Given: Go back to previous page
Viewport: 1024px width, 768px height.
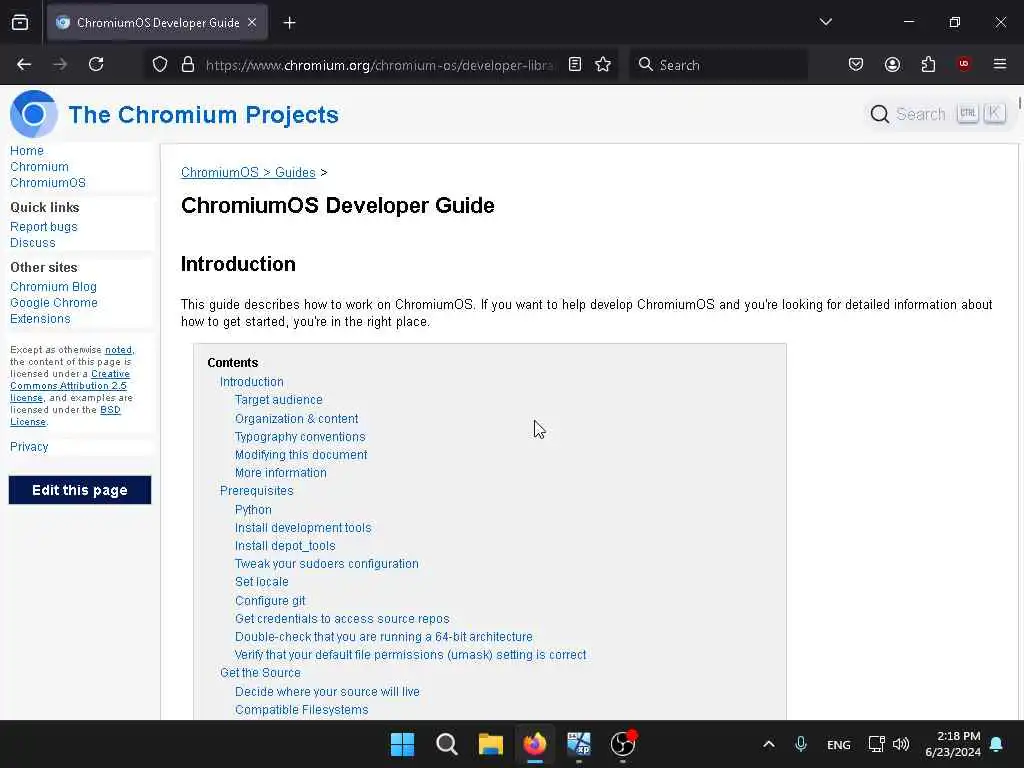Looking at the screenshot, I should coord(24,64).
